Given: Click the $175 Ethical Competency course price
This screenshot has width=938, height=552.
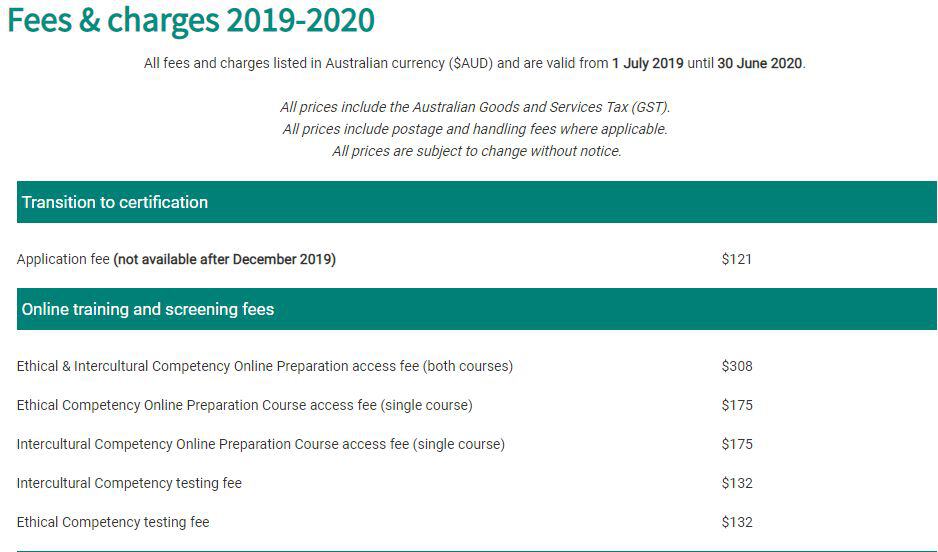Looking at the screenshot, I should (737, 405).
